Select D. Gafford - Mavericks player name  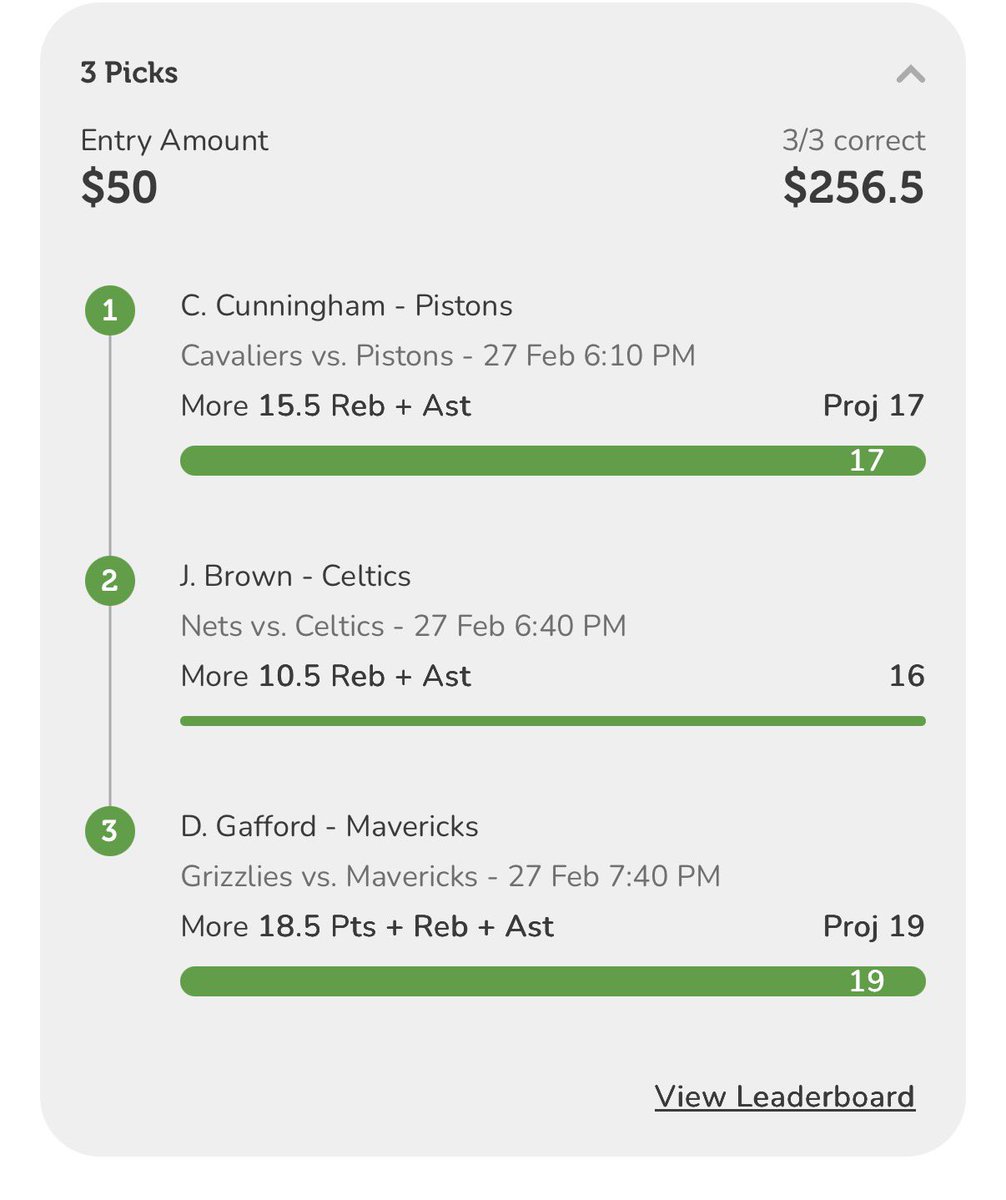(x=330, y=826)
